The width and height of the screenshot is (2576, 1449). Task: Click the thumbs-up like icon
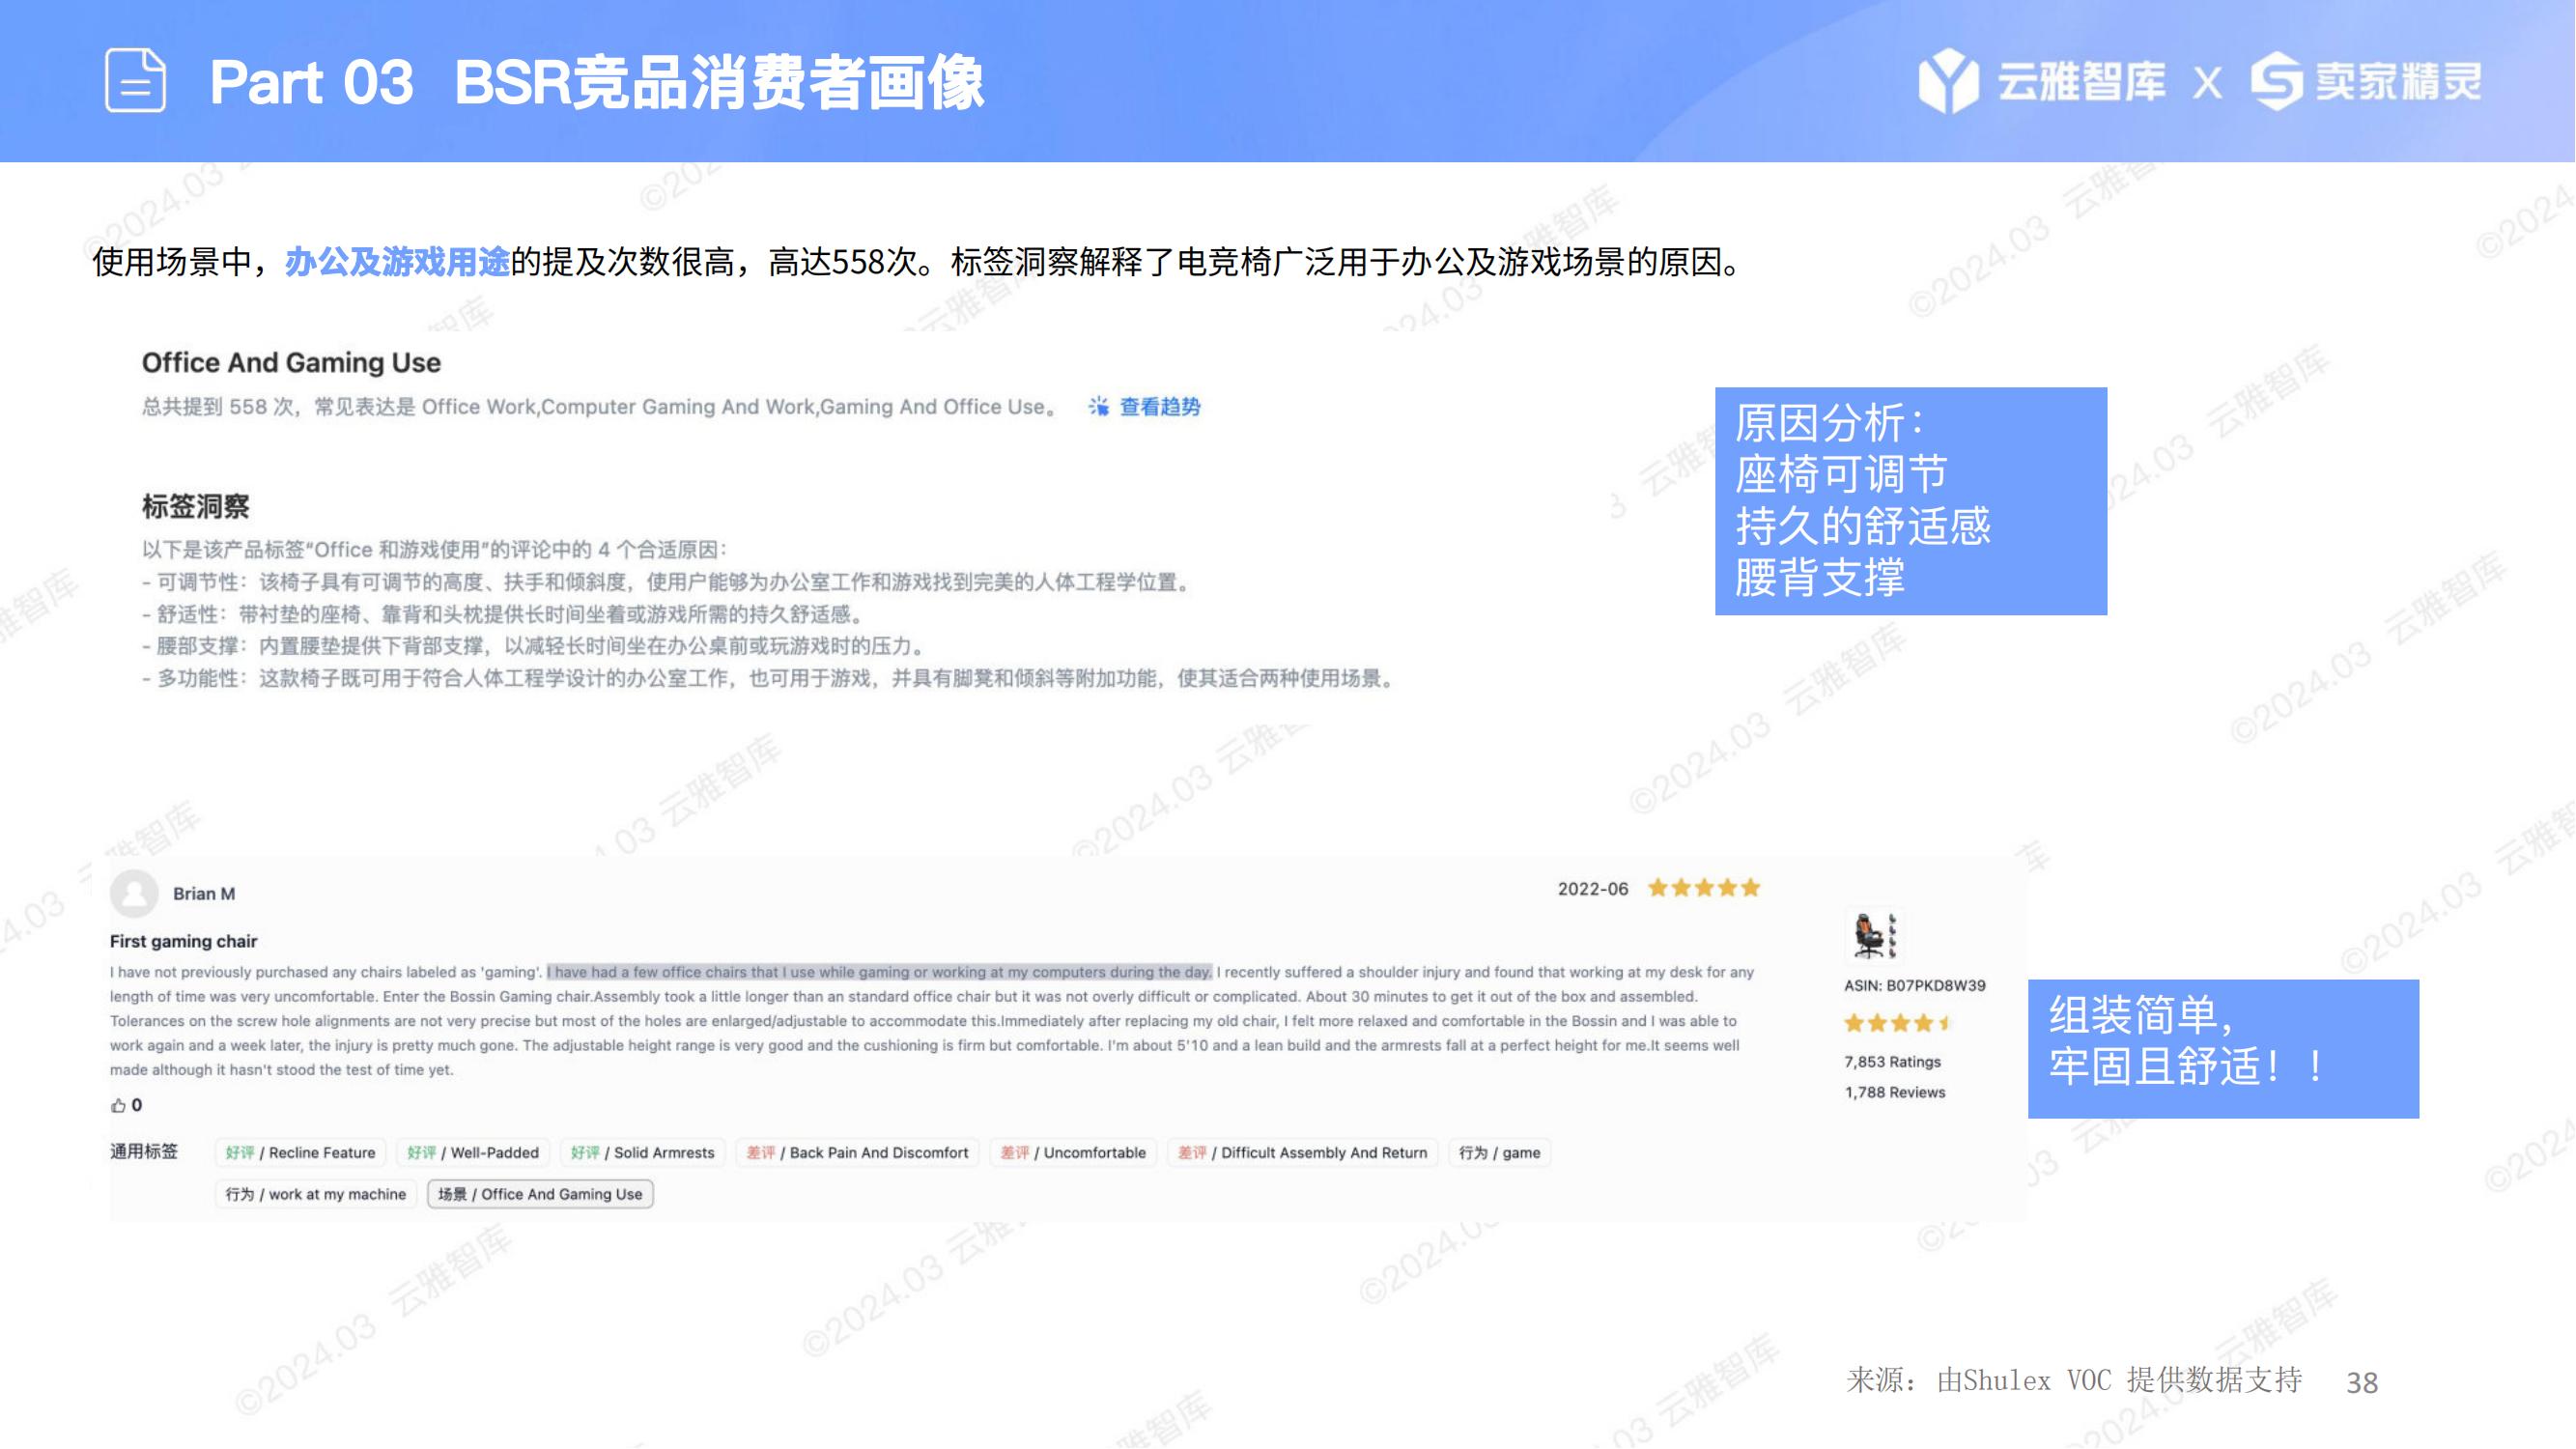118,1105
